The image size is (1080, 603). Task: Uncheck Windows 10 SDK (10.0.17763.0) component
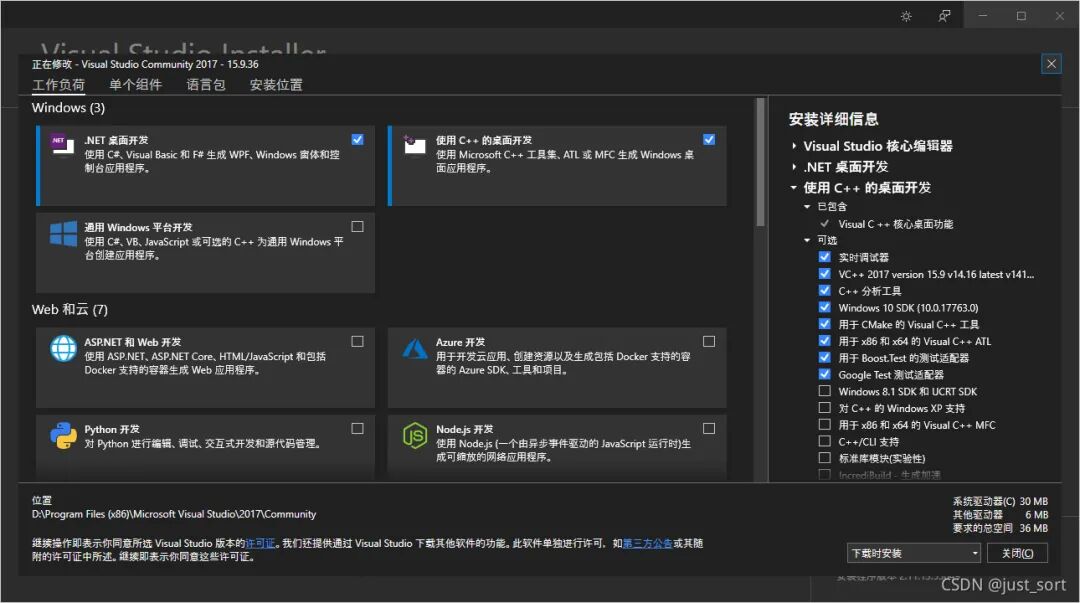[824, 307]
